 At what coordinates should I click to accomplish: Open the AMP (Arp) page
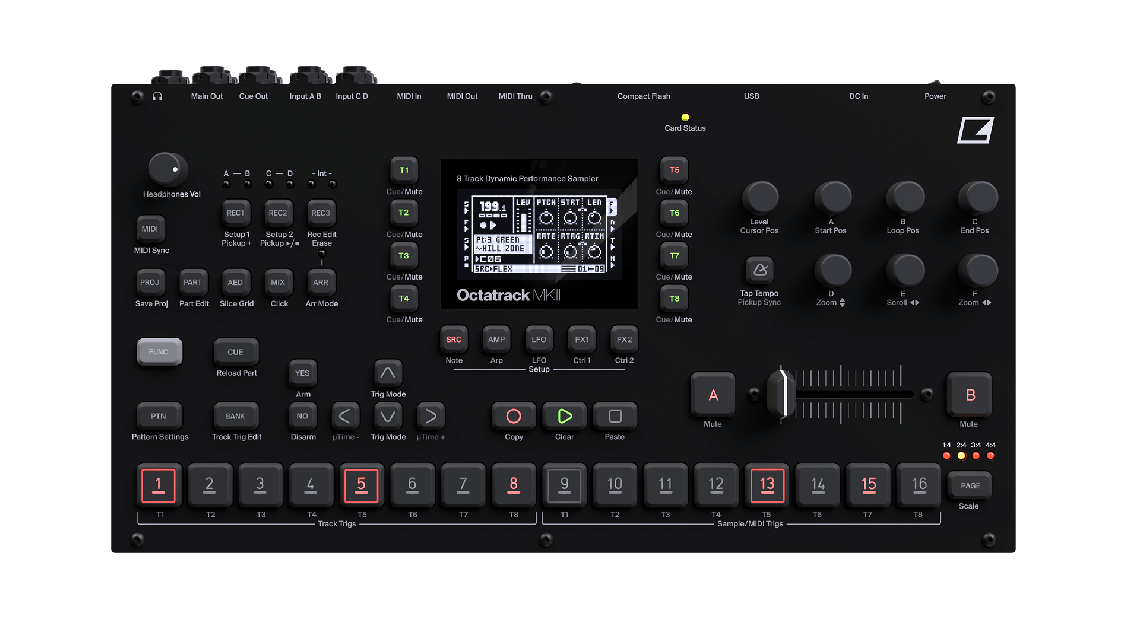(x=496, y=339)
